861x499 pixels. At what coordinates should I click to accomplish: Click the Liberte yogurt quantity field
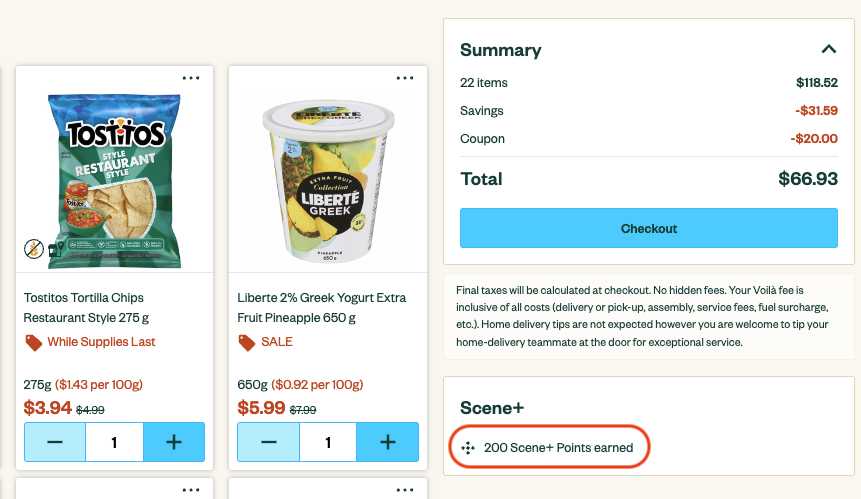tap(328, 442)
